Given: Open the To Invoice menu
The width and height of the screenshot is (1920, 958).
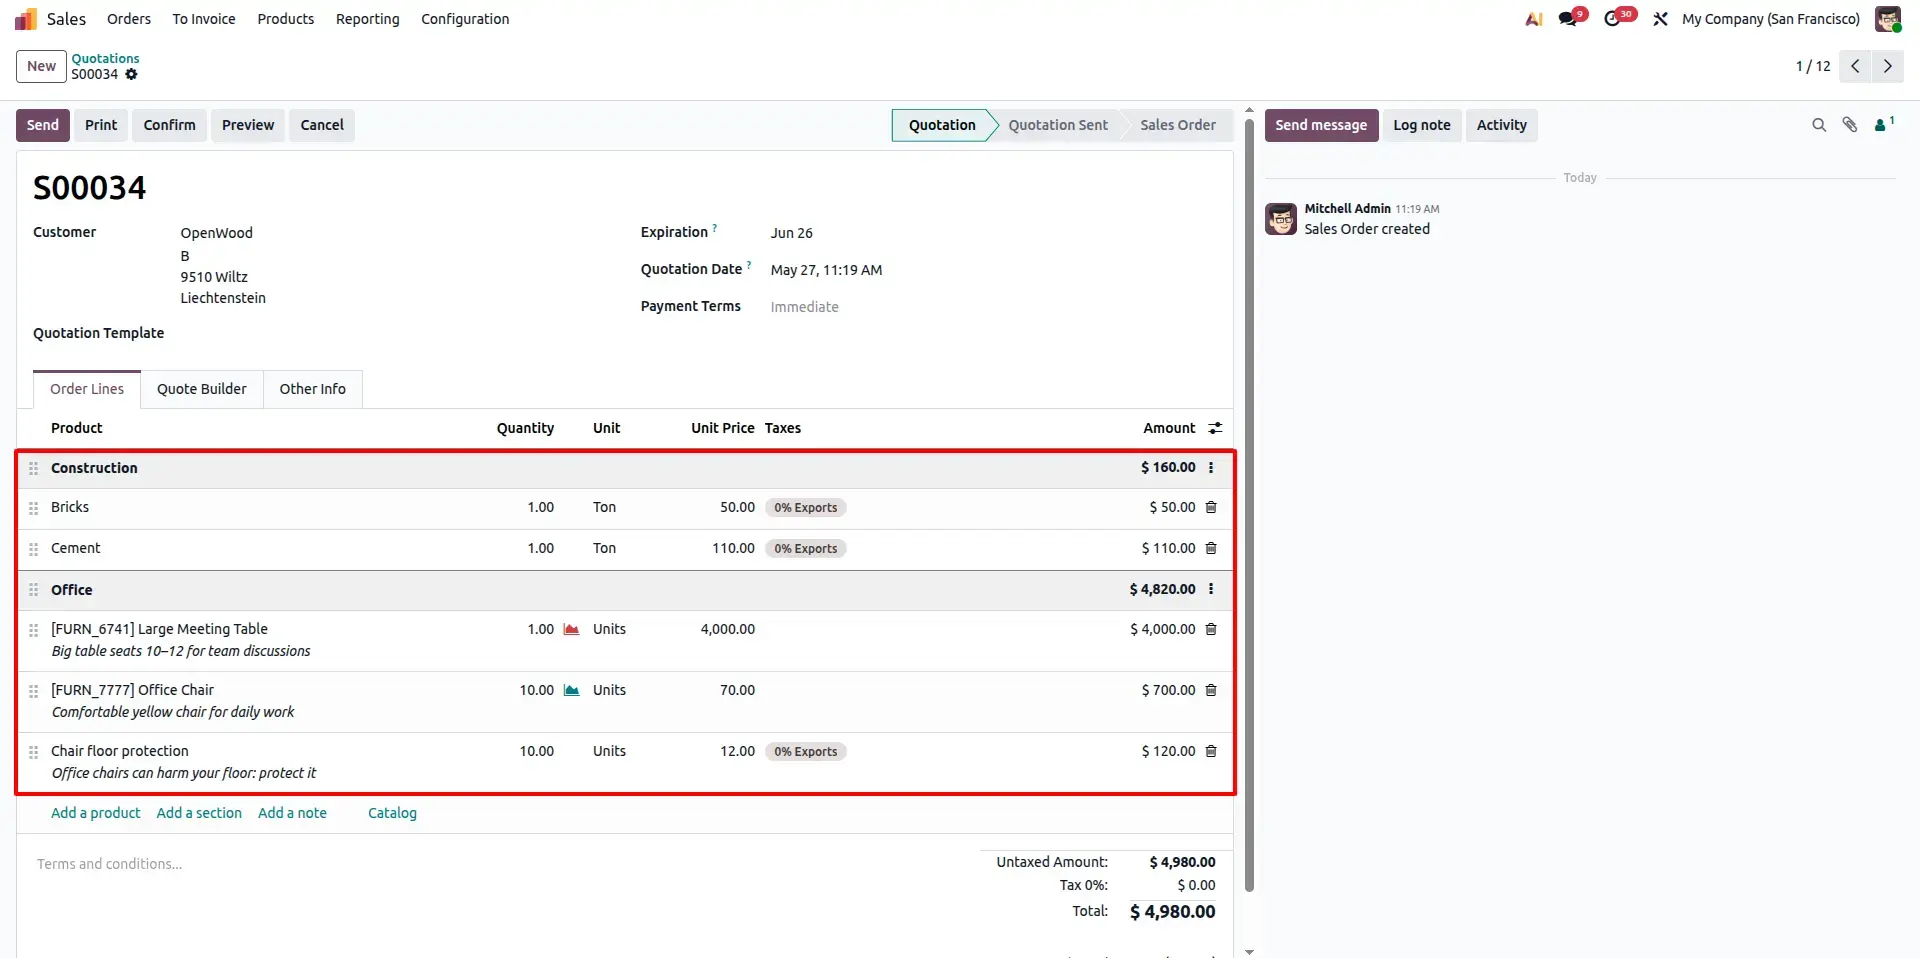Looking at the screenshot, I should [x=204, y=19].
